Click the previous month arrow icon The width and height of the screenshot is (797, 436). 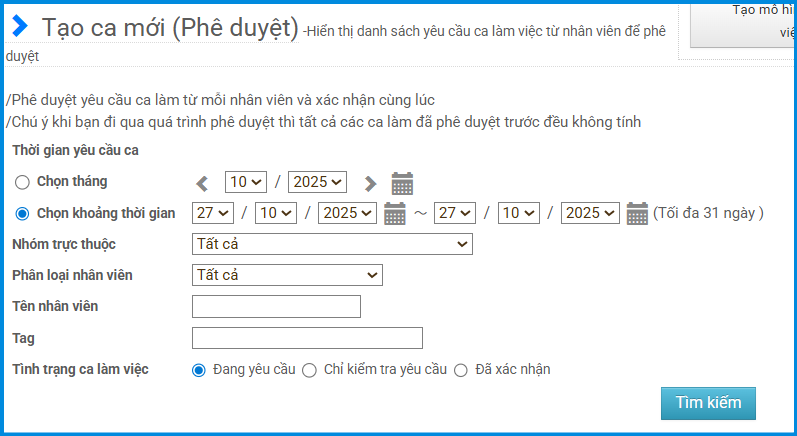point(202,183)
